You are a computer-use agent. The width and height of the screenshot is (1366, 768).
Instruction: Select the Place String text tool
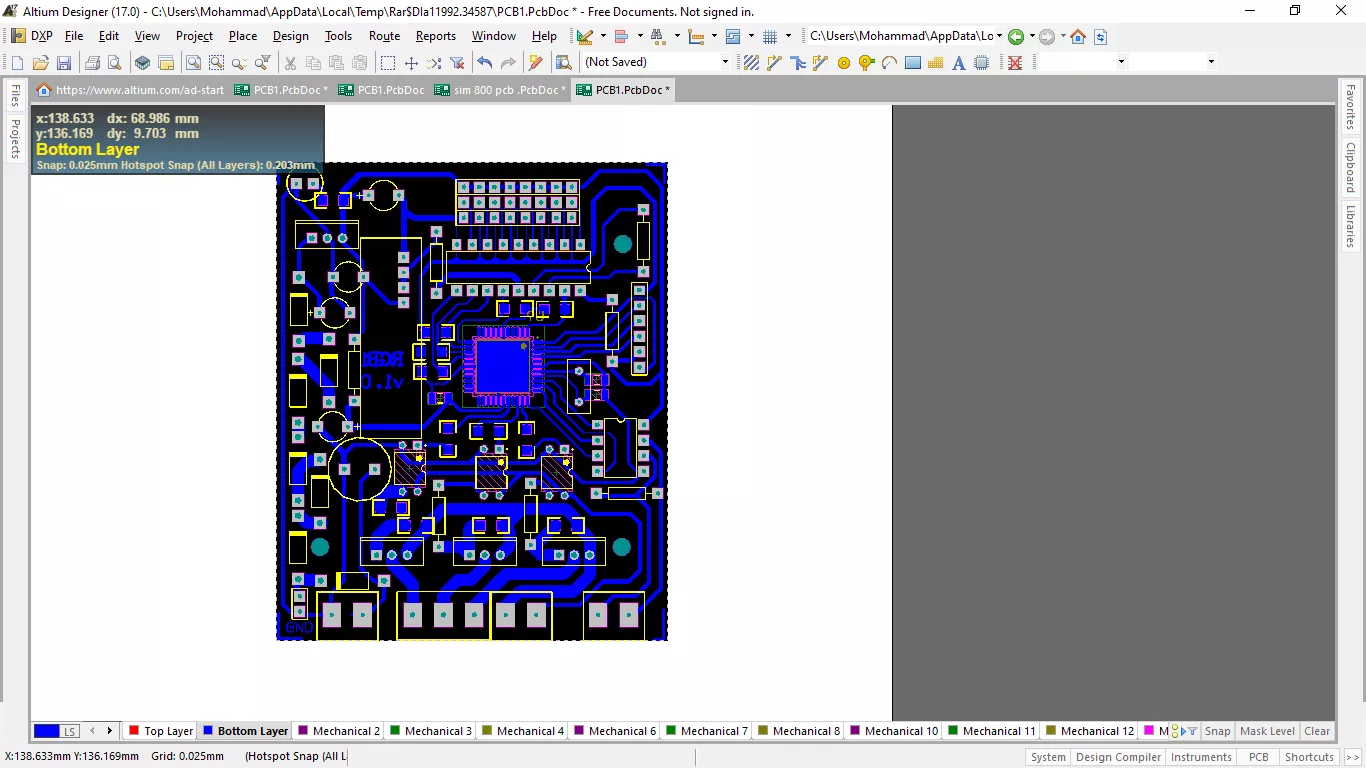[x=958, y=63]
